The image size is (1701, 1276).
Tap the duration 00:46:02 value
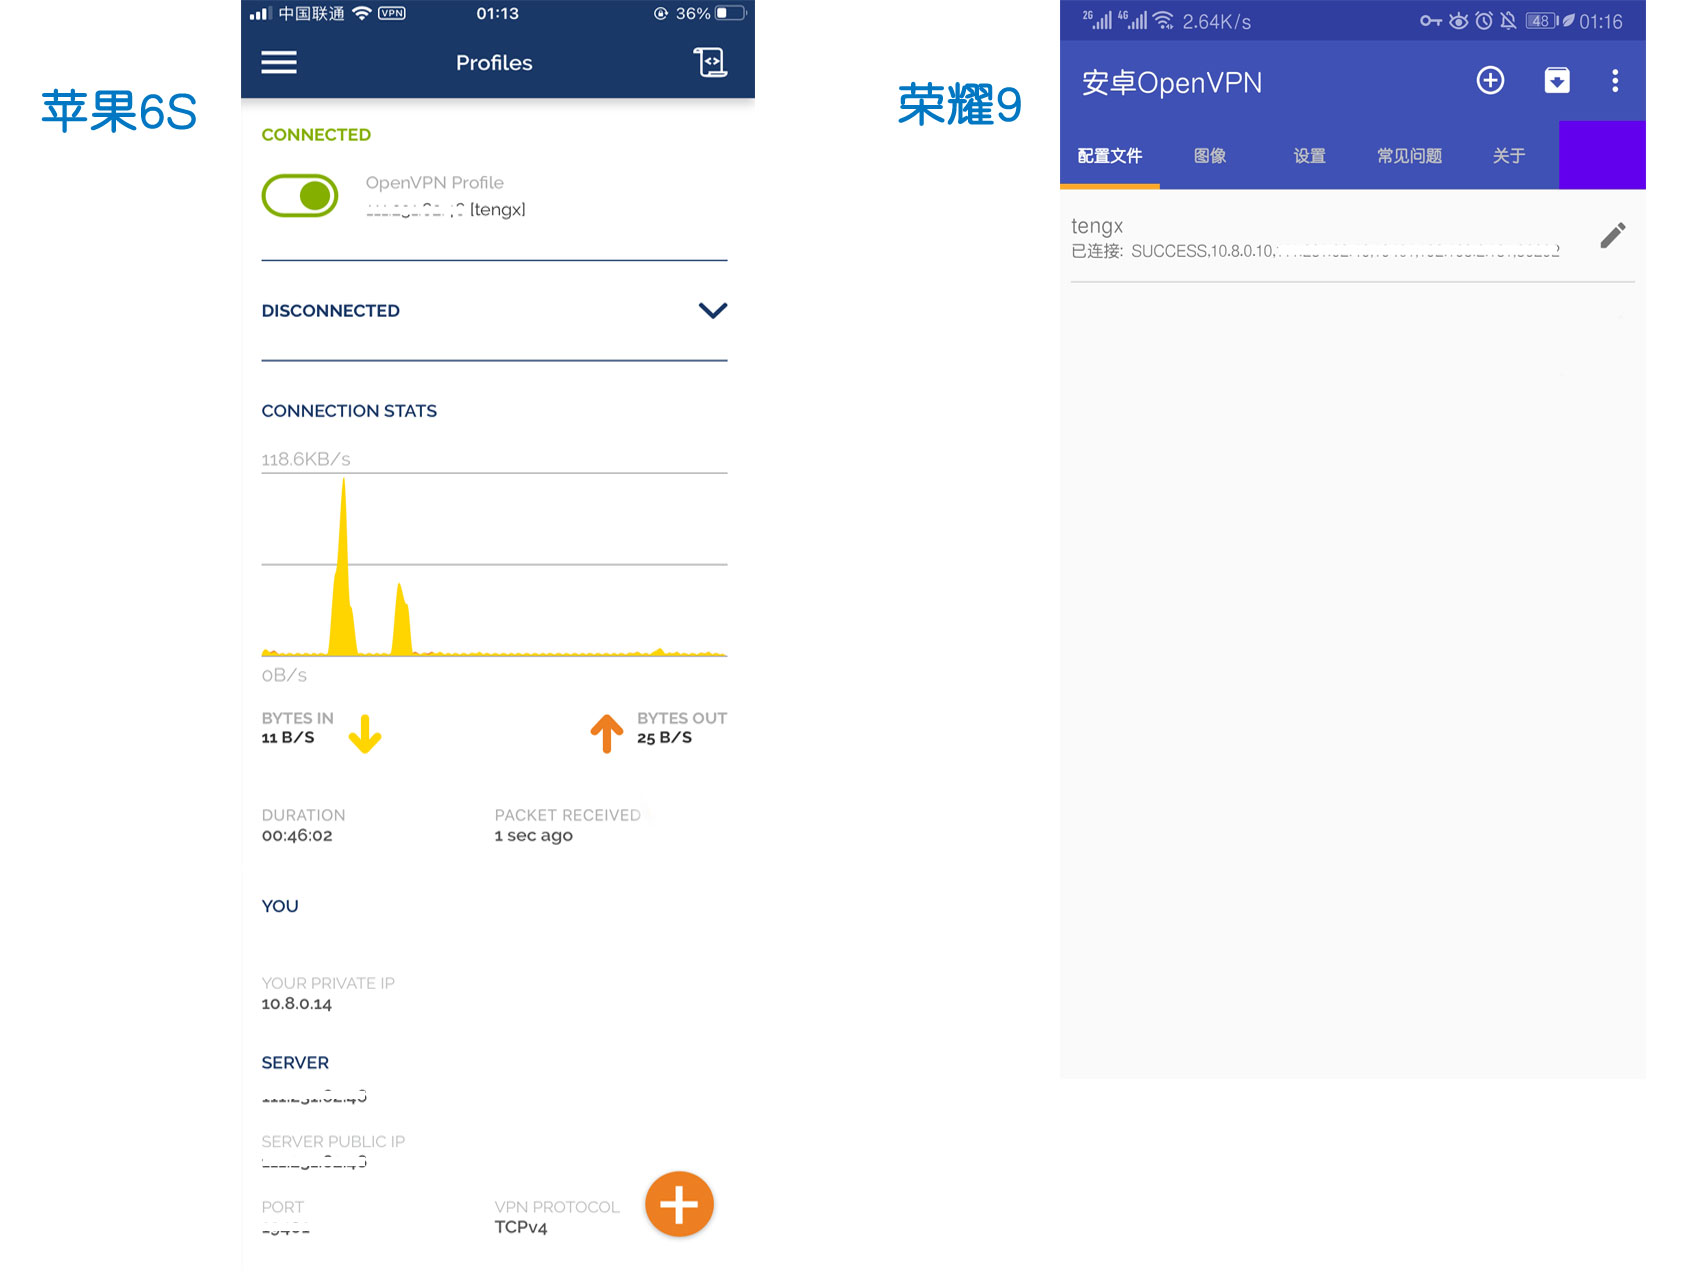(297, 836)
